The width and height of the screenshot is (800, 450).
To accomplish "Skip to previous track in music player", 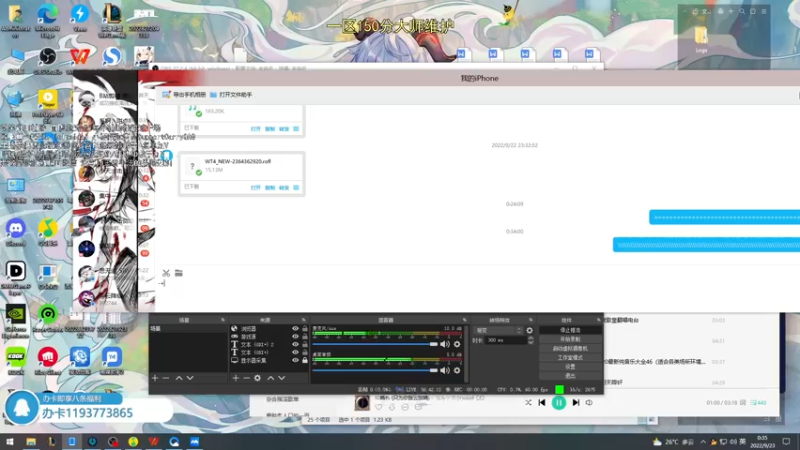I will 542,403.
